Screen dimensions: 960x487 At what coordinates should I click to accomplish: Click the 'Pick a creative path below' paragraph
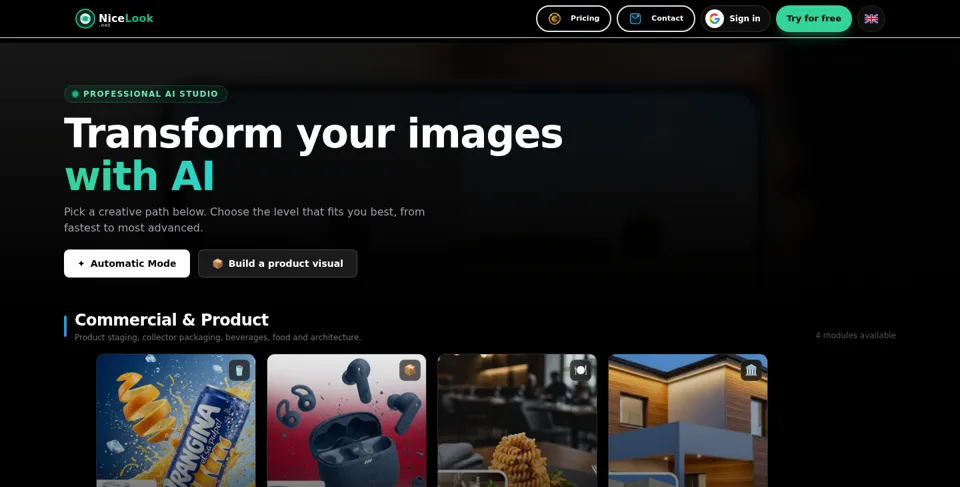[x=244, y=219]
